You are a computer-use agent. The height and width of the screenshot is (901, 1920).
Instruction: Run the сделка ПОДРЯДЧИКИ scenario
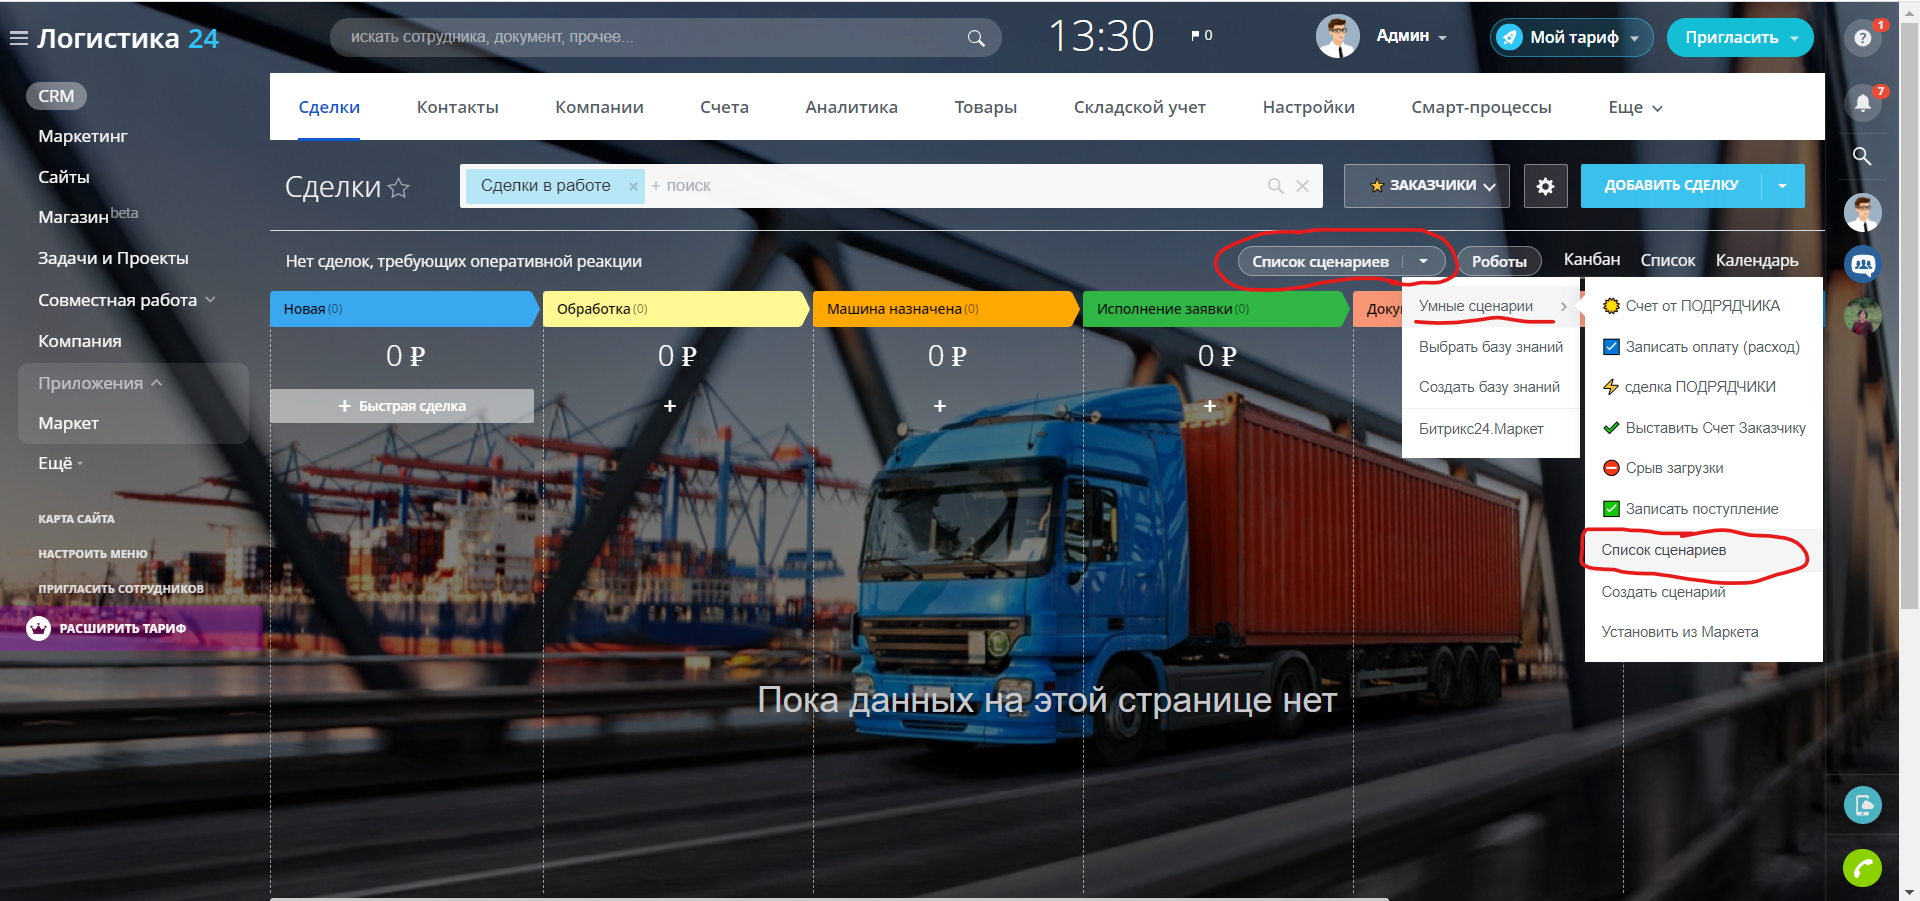coord(1703,387)
